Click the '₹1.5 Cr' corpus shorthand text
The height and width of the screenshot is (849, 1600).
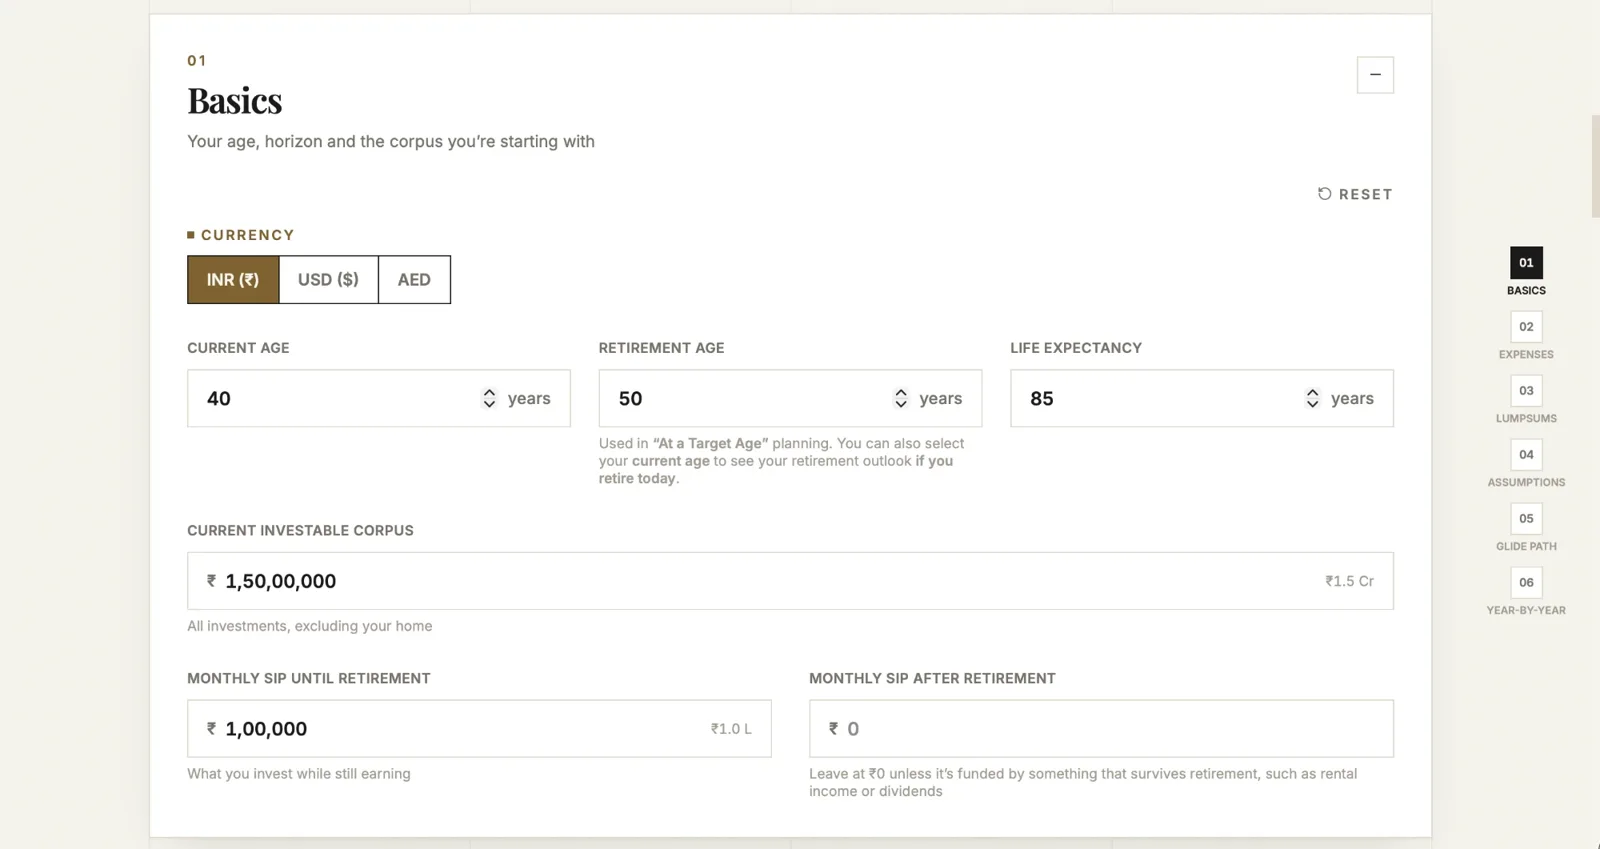(1349, 581)
